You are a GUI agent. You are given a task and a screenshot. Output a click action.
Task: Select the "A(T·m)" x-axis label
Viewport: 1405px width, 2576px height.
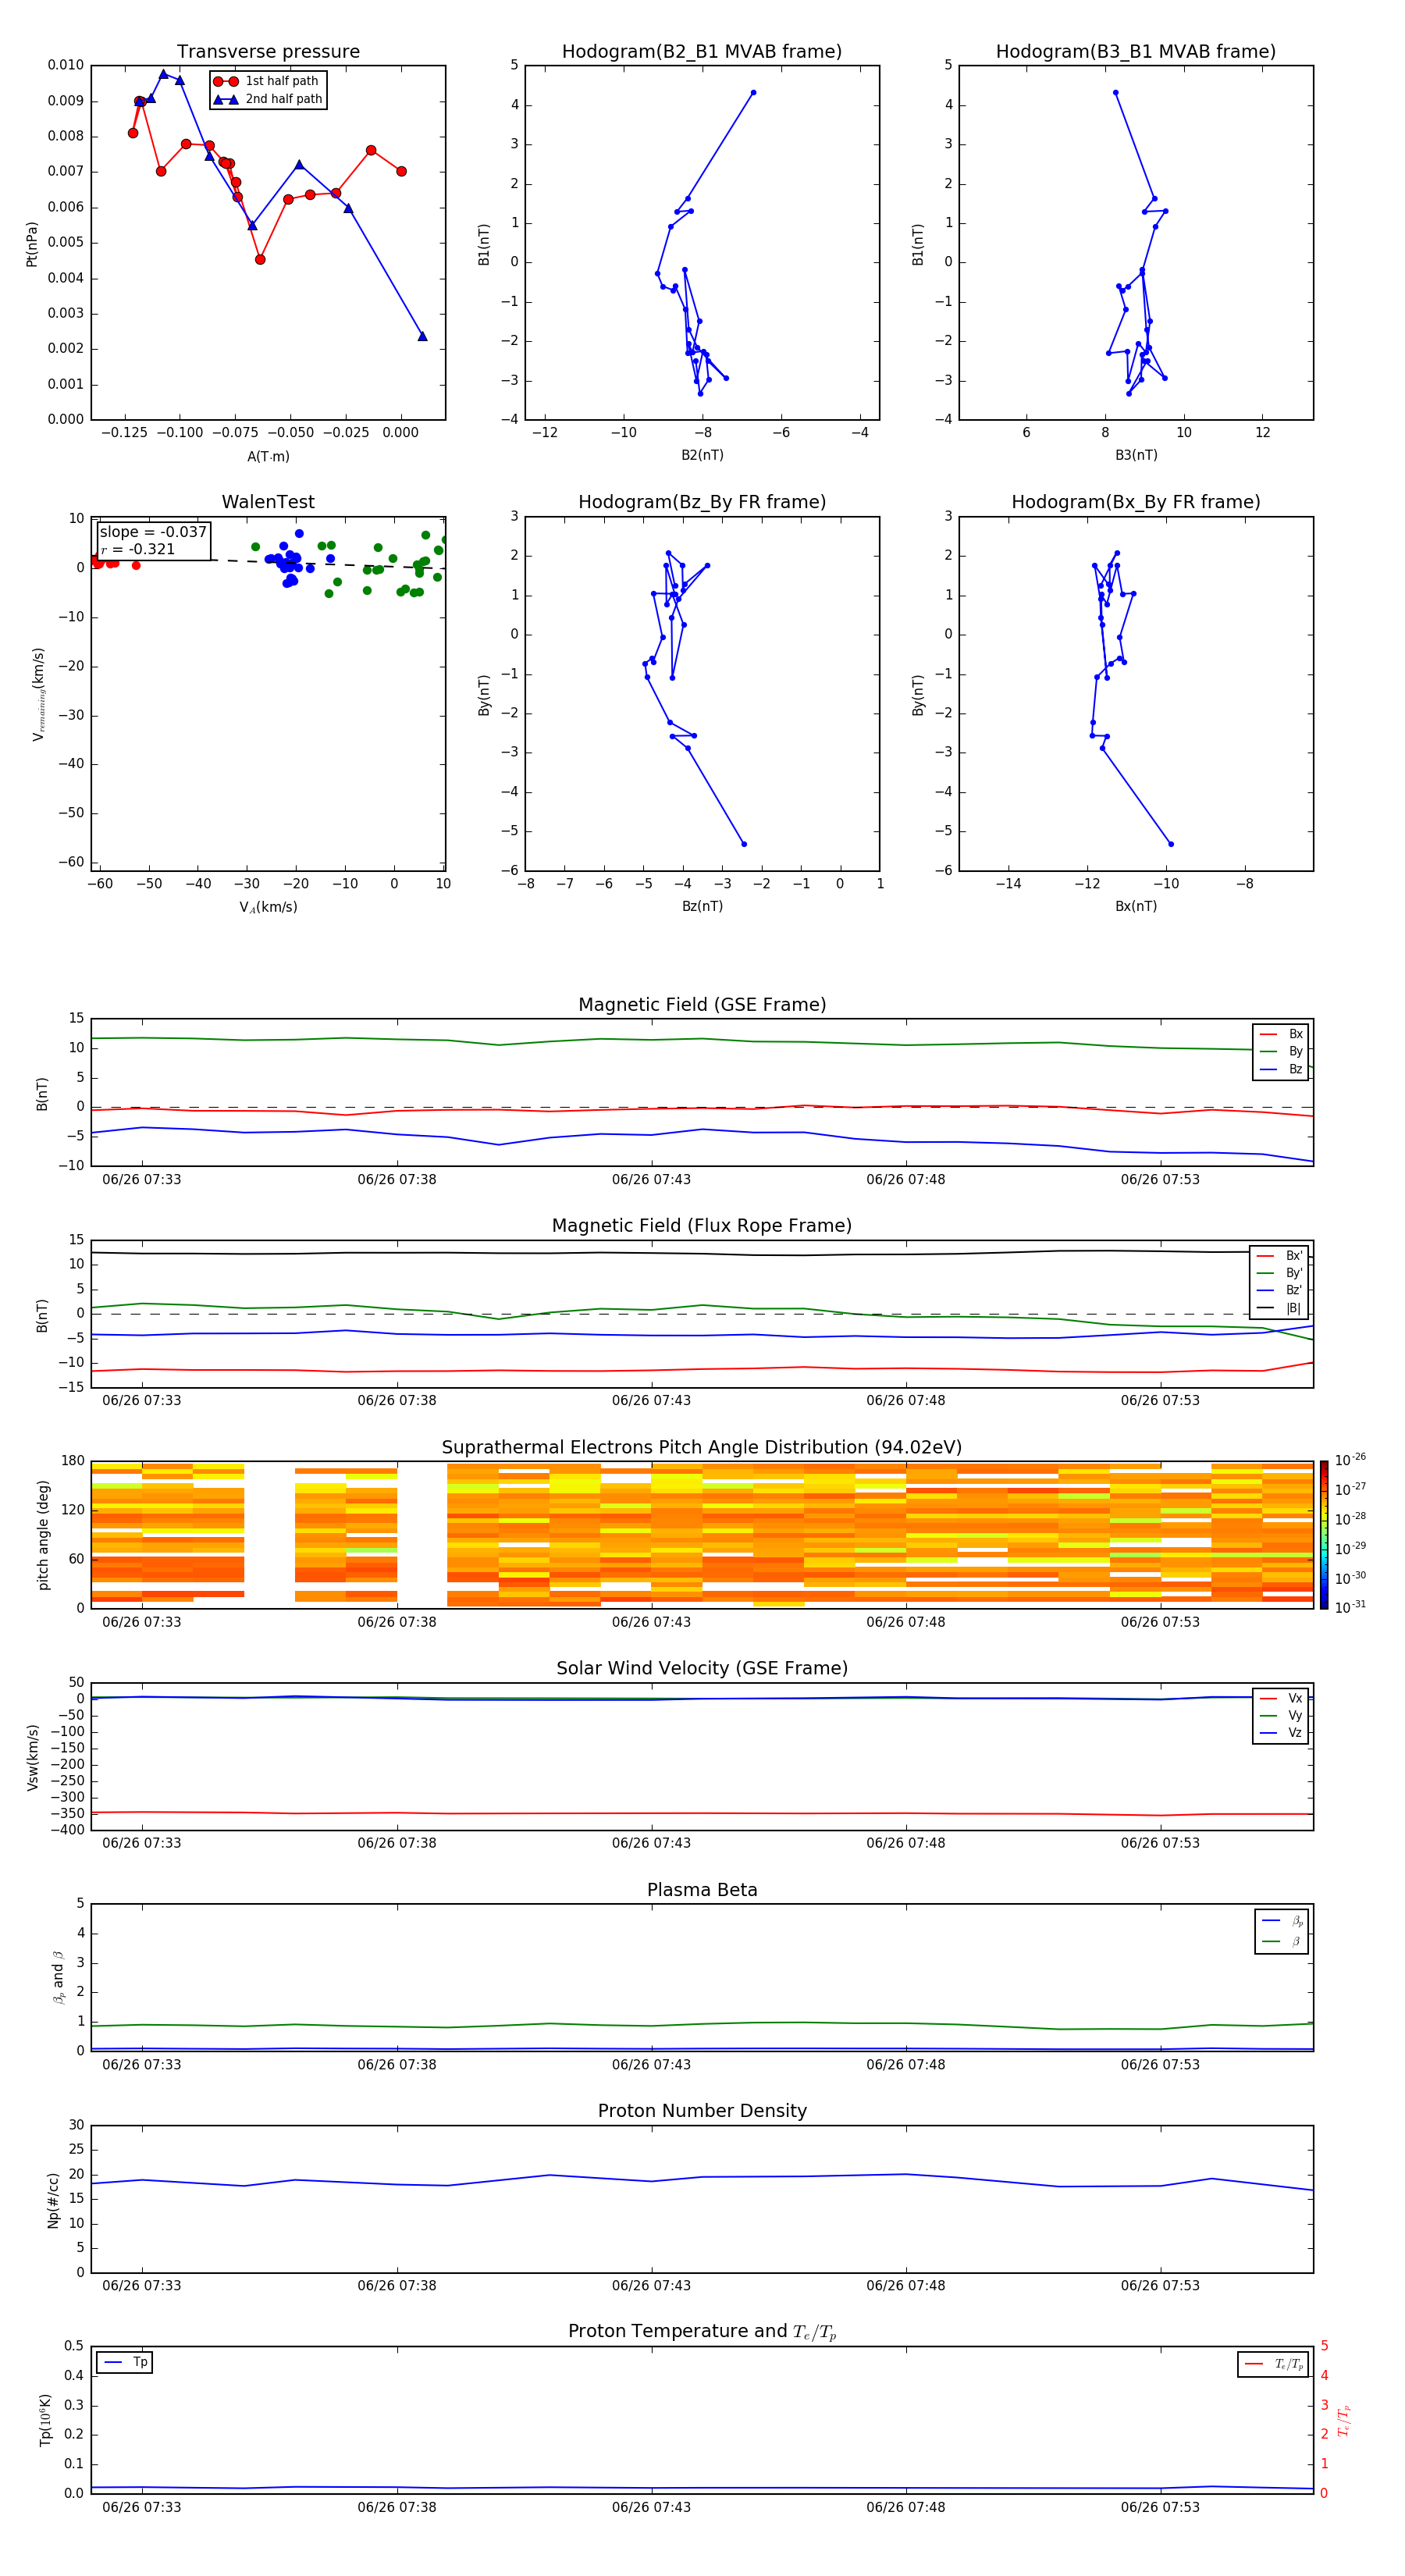point(268,457)
